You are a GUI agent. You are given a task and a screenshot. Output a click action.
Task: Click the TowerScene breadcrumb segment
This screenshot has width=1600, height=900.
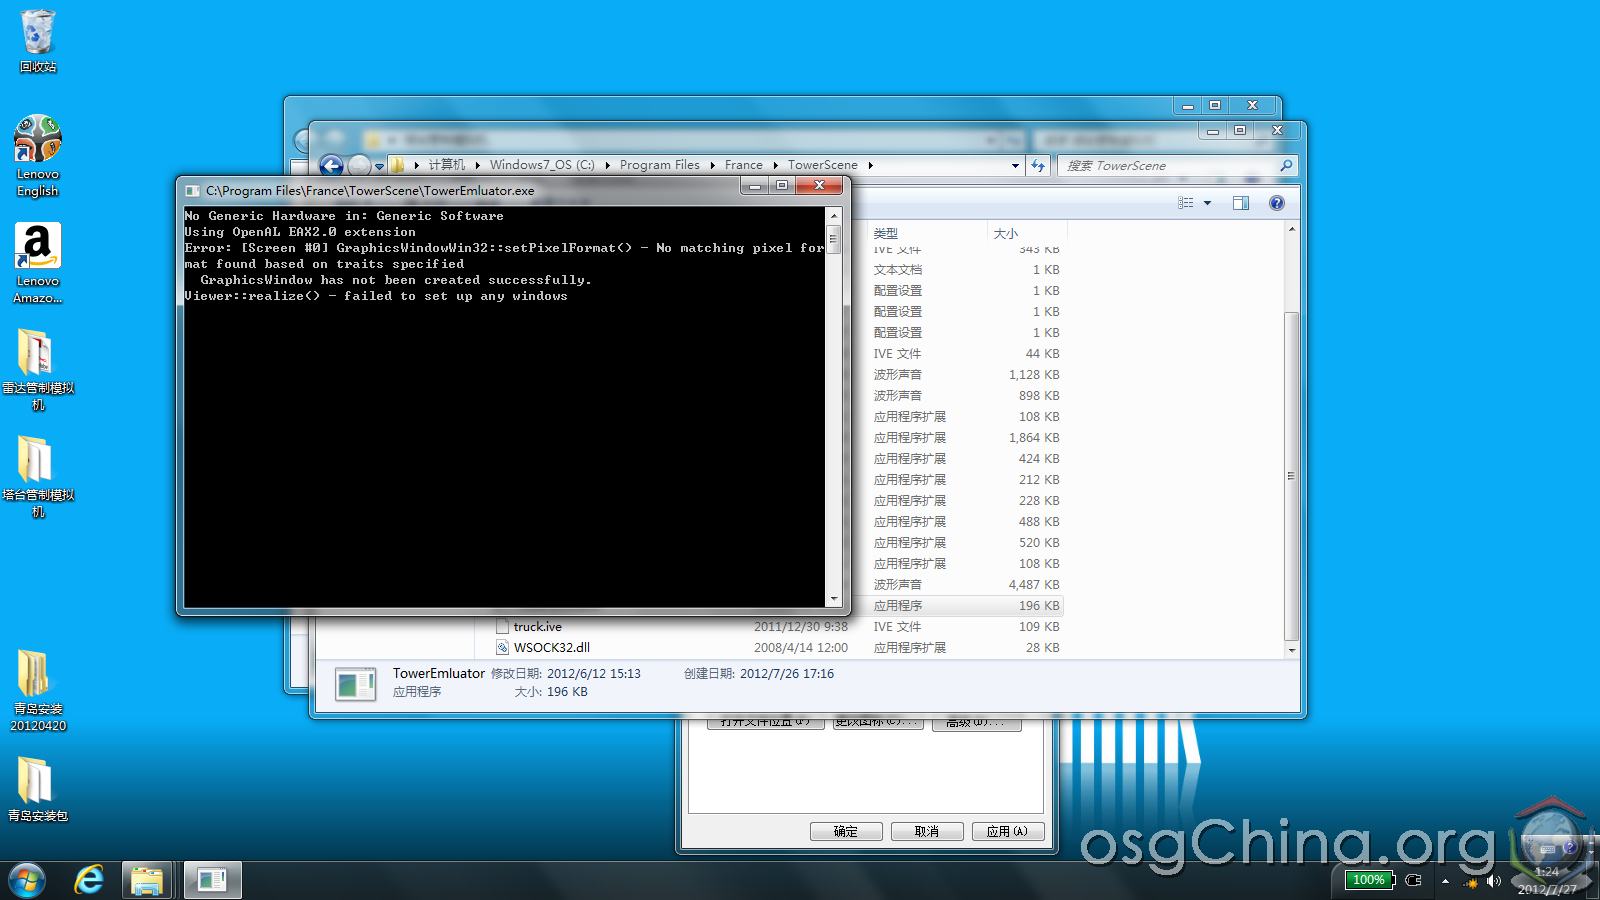(823, 165)
